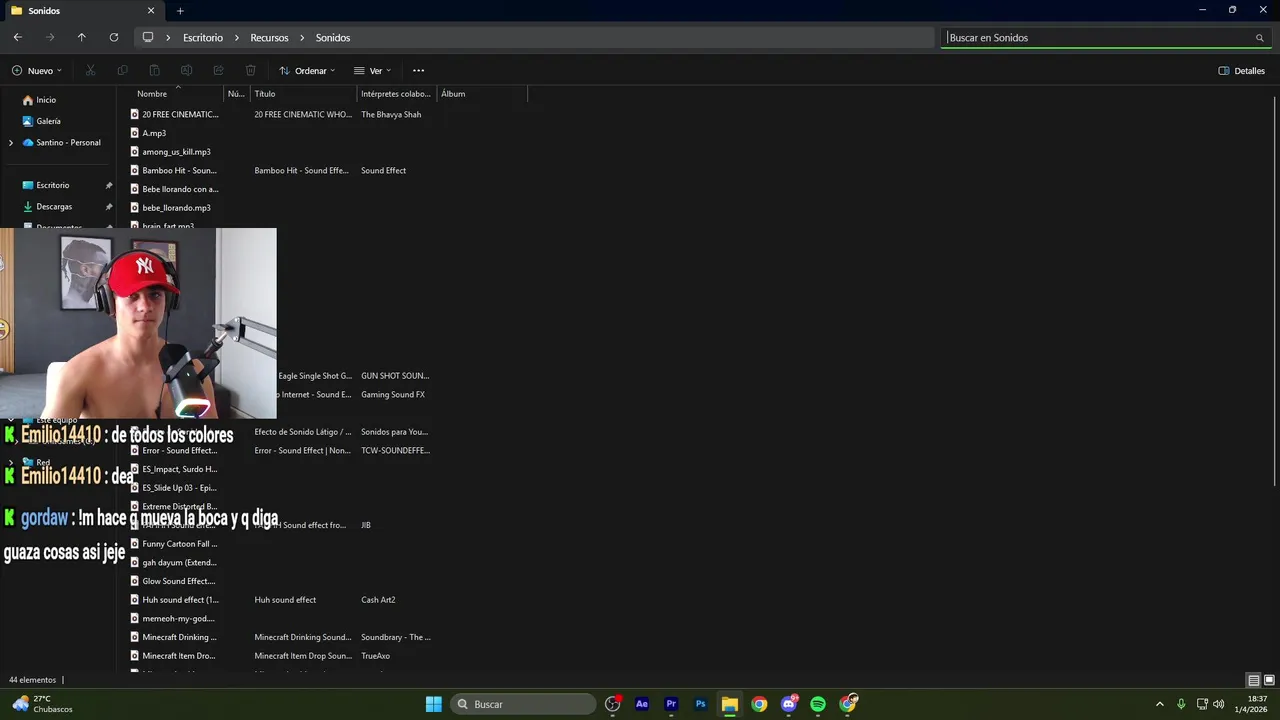Show hidden system tray icons

[x=1159, y=704]
